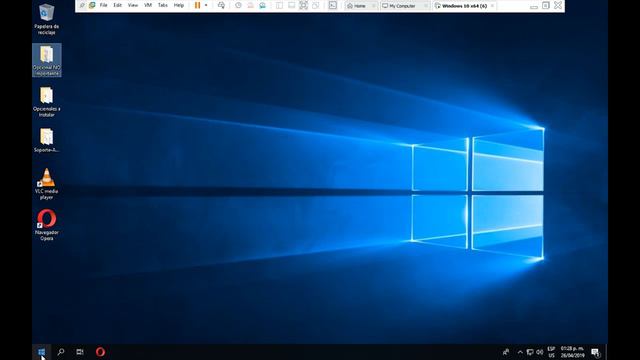The width and height of the screenshot is (640, 360).
Task: Open the Help menu
Action: 179,5
